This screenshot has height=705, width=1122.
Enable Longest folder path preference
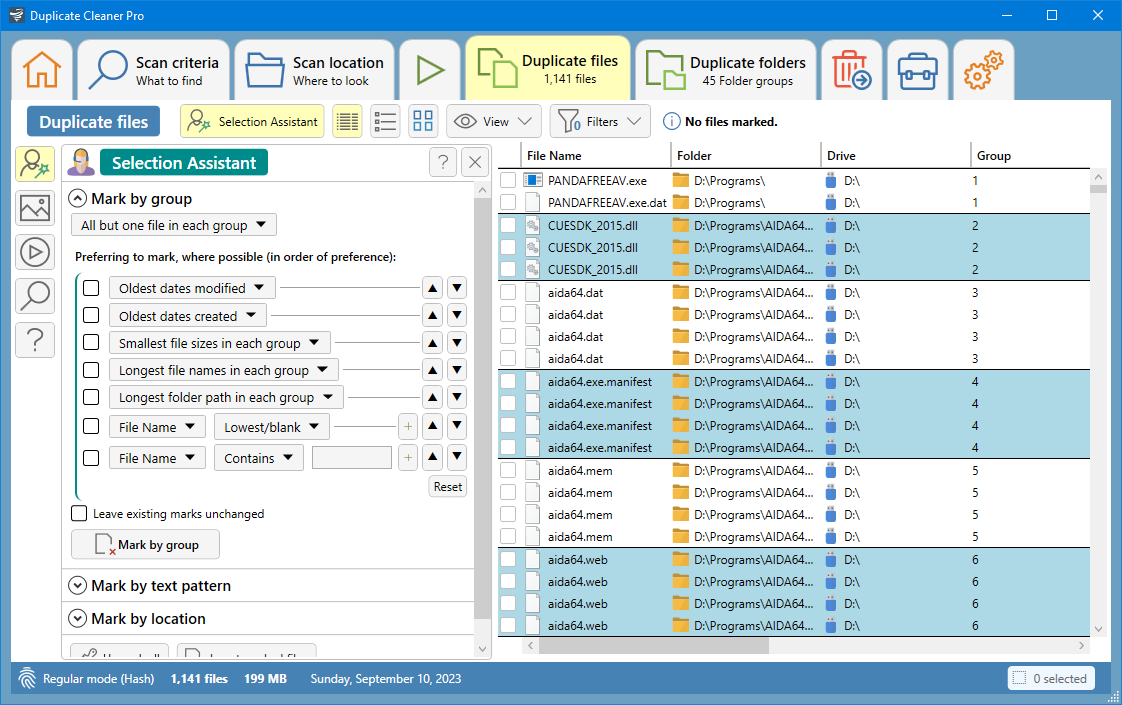[x=91, y=397]
